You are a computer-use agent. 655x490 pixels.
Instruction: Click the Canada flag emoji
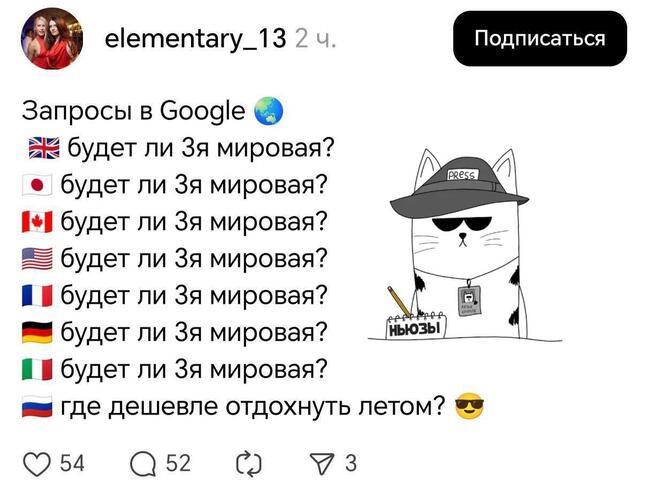click(x=37, y=222)
